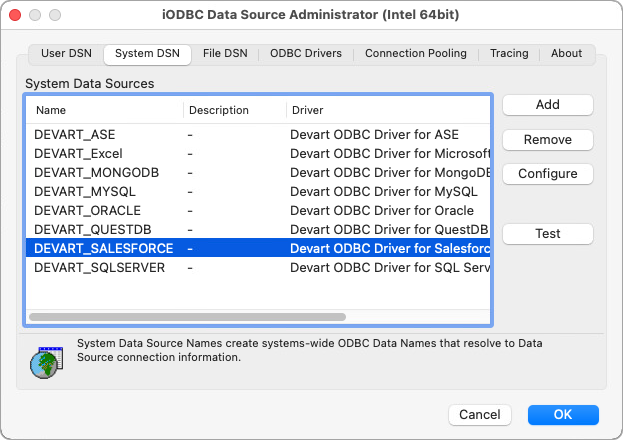Click Test to check the connection
623x440 pixels.
pyautogui.click(x=548, y=234)
